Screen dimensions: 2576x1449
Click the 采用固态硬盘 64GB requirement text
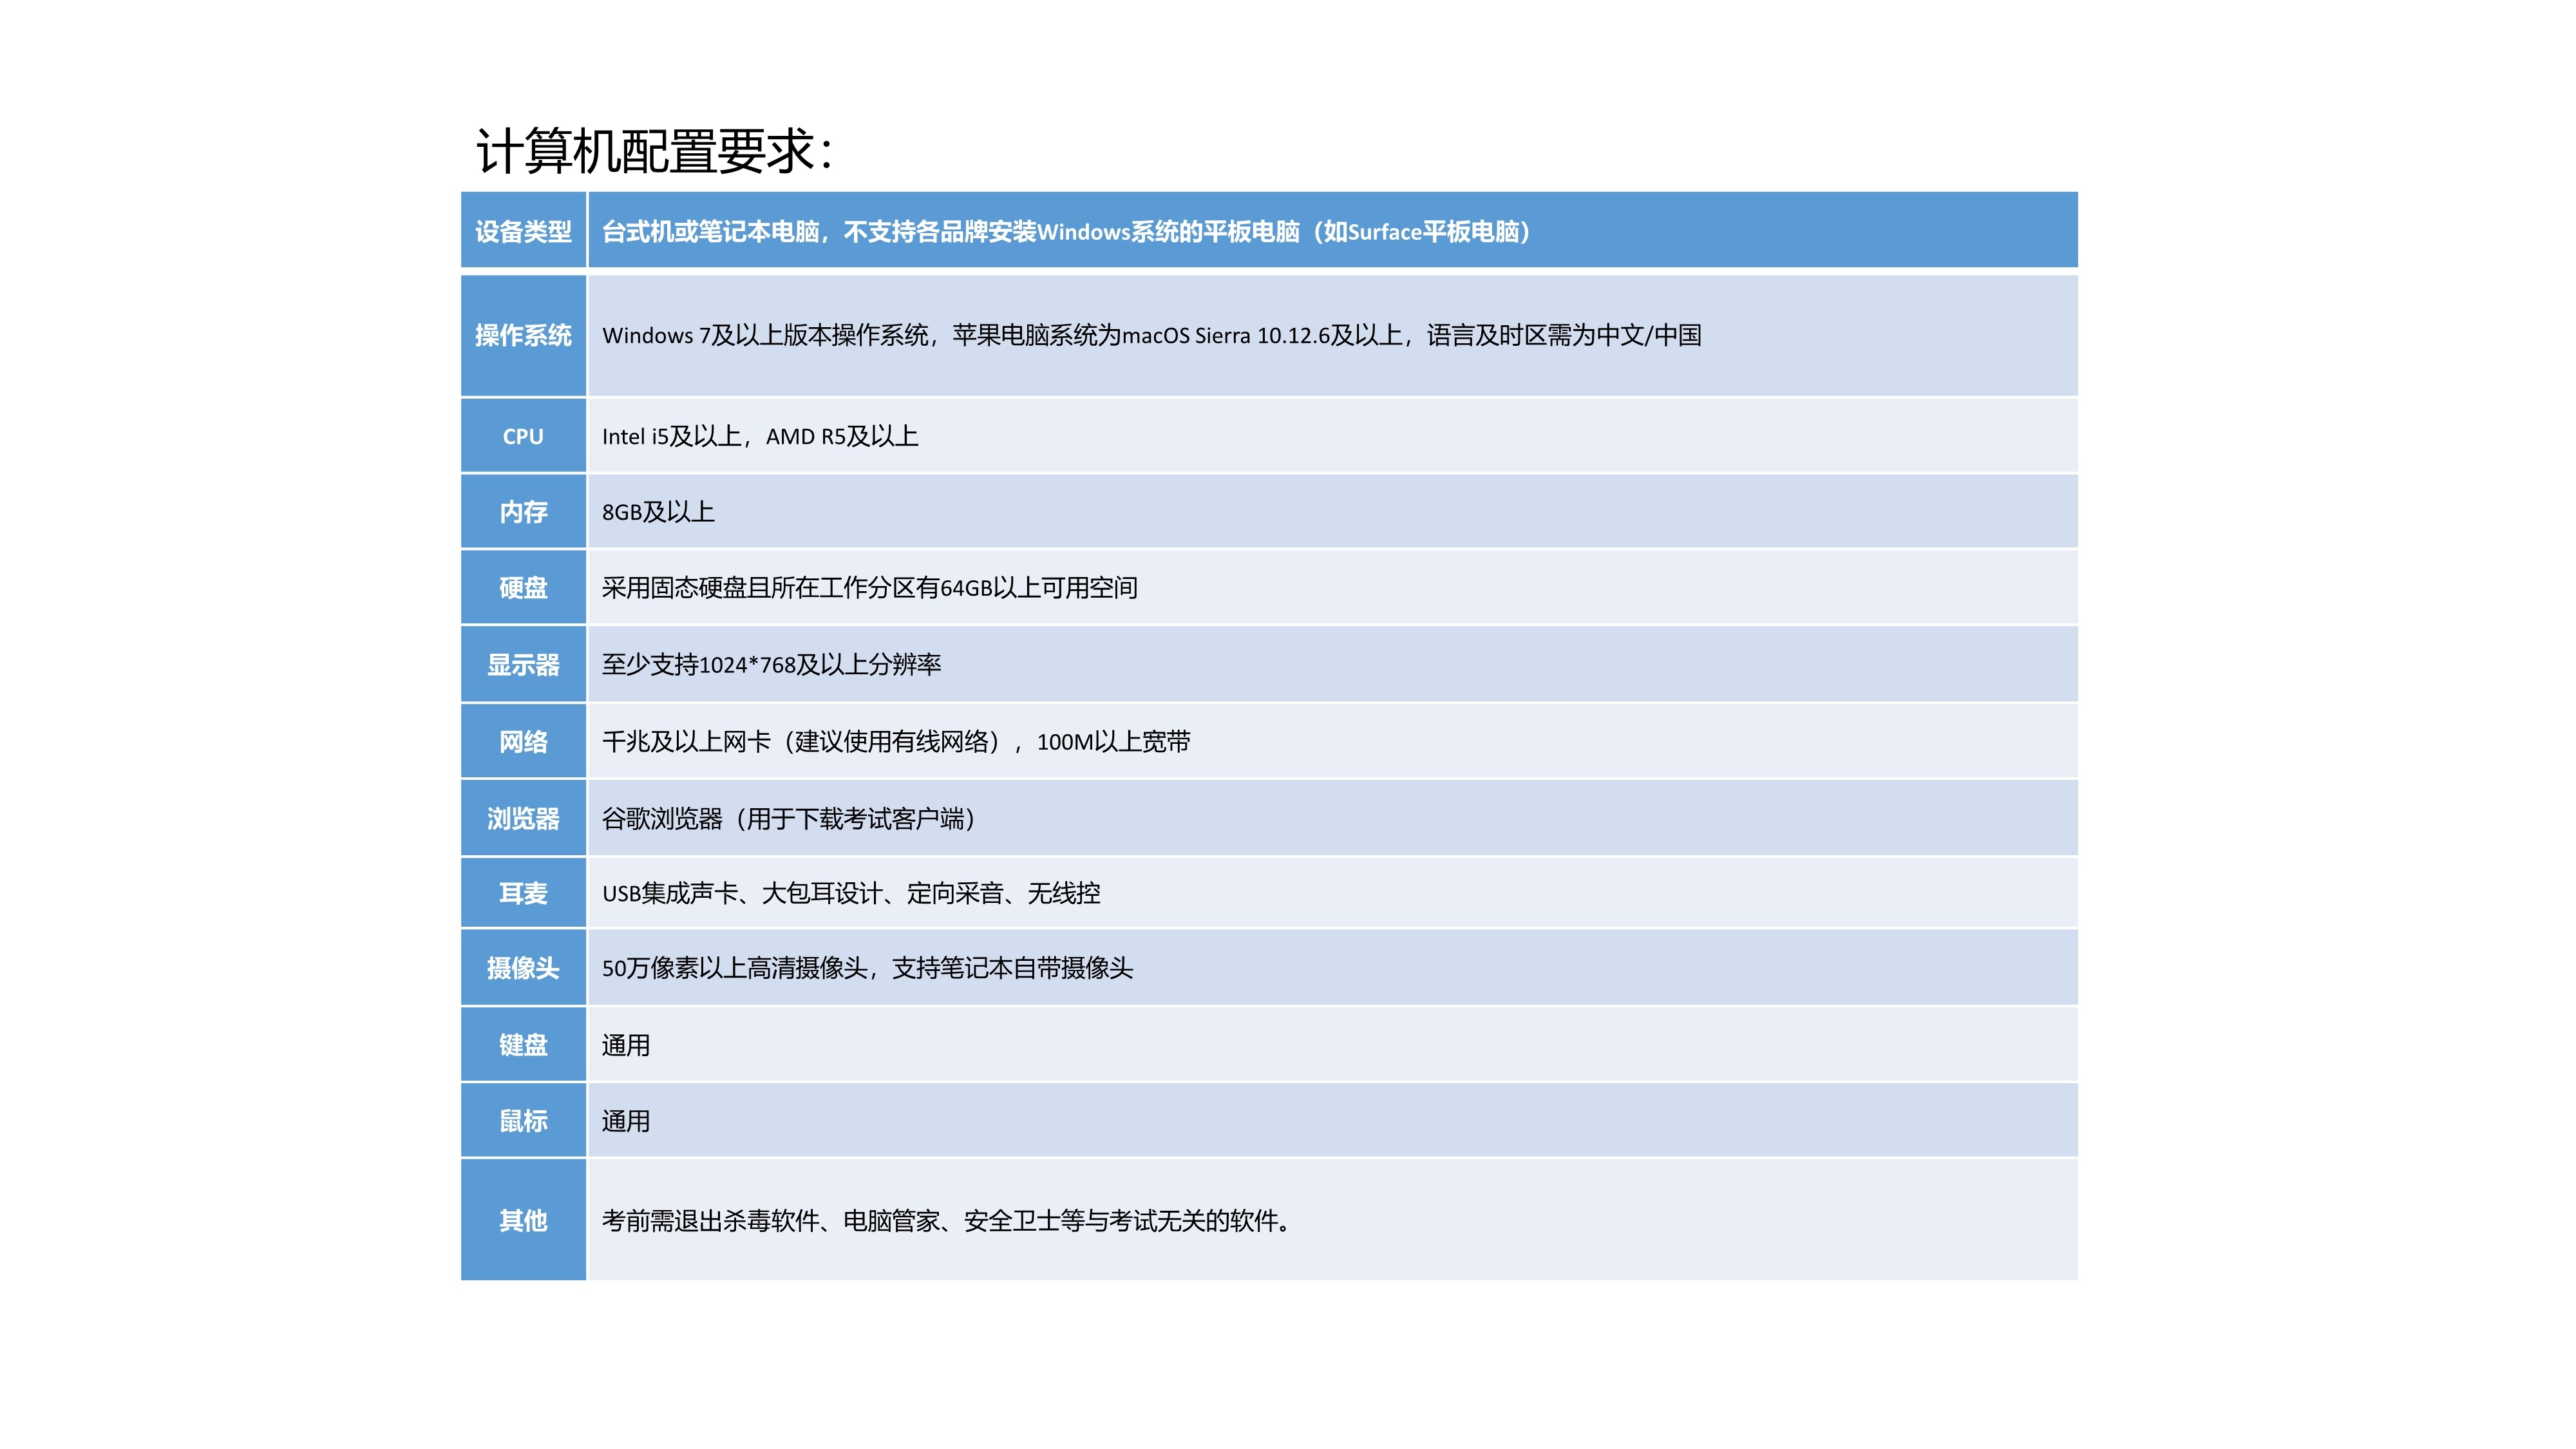click(870, 588)
